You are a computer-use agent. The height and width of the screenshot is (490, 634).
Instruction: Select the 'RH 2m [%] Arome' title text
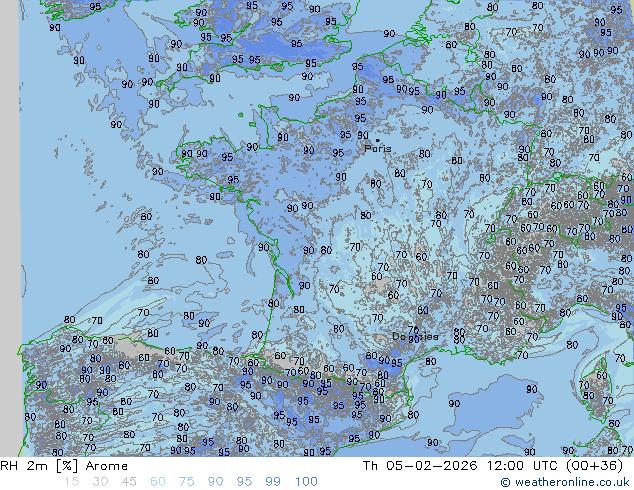point(64,466)
